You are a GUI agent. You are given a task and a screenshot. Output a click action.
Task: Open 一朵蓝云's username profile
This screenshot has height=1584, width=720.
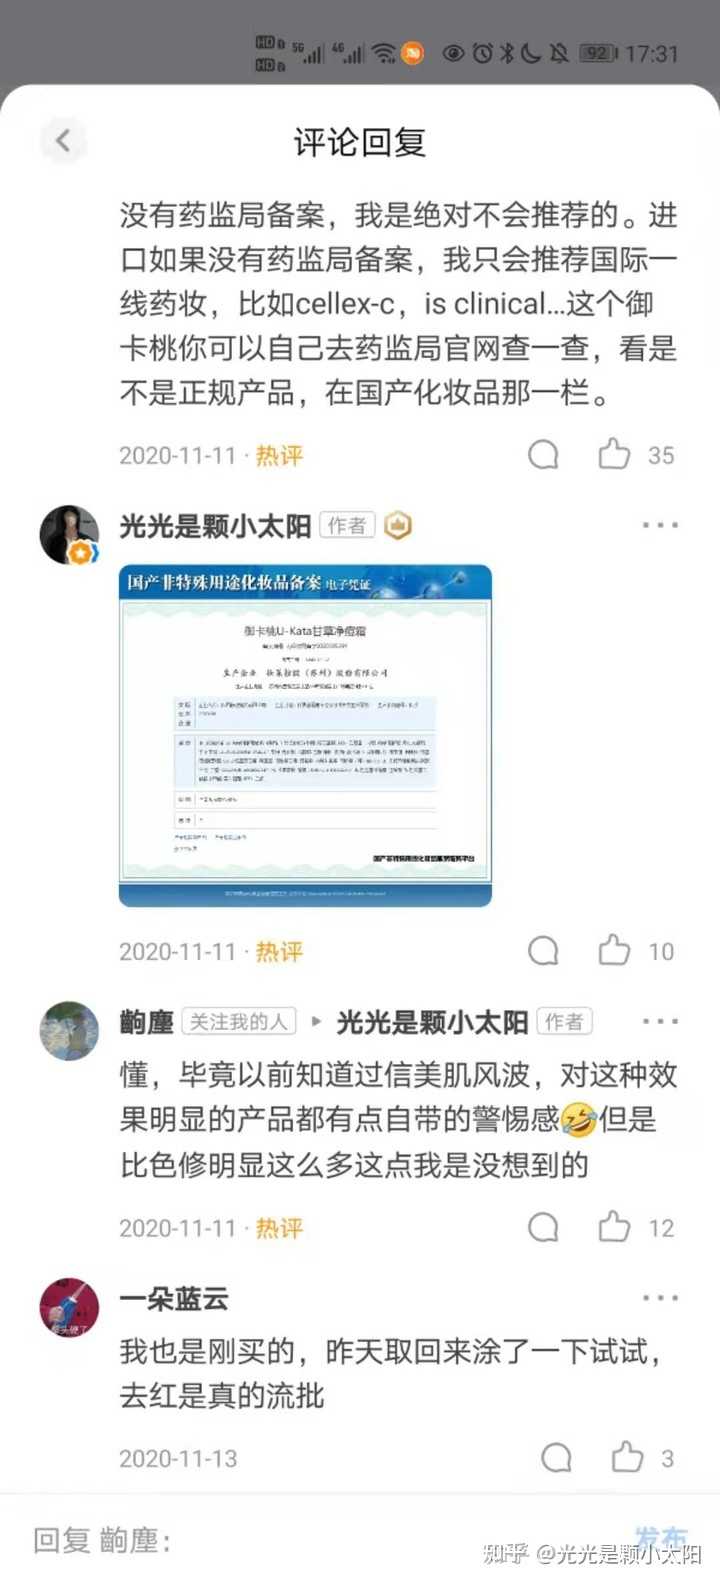(174, 1299)
